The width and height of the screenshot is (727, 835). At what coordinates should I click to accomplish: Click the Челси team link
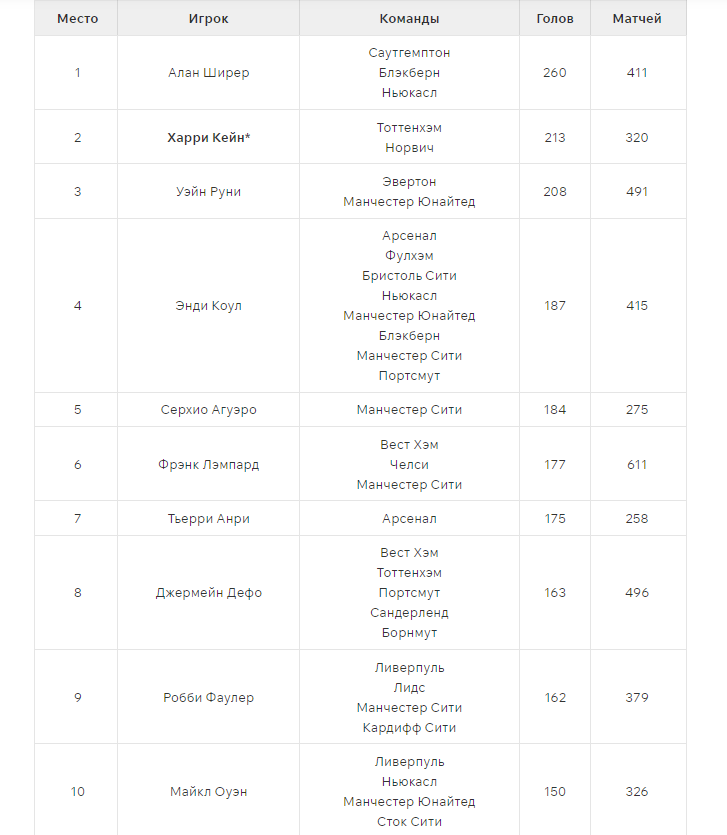(409, 465)
